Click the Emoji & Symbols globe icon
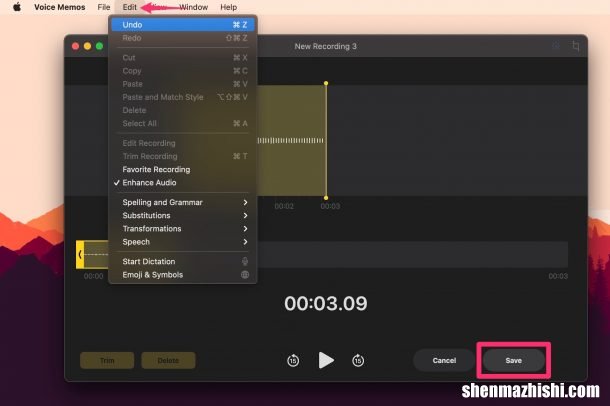Screen dimensions: 610x406 pyautogui.click(x=245, y=275)
